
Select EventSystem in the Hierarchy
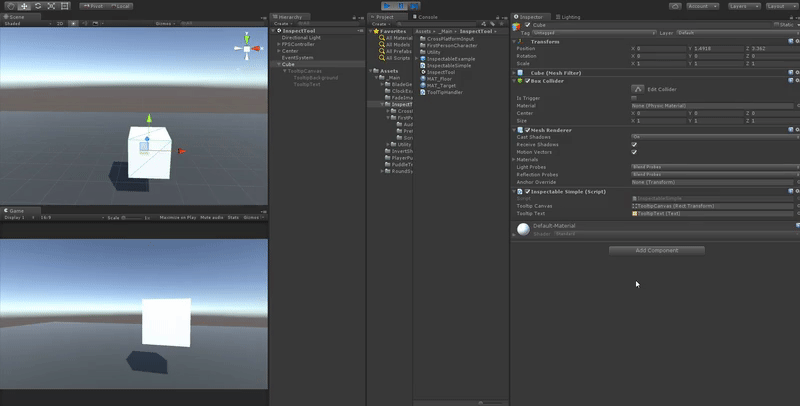click(x=297, y=58)
